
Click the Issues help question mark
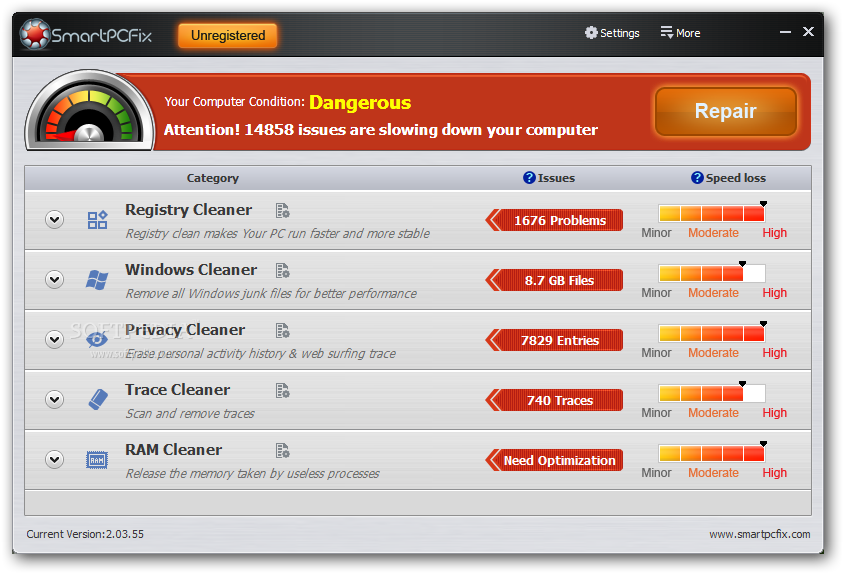[529, 178]
